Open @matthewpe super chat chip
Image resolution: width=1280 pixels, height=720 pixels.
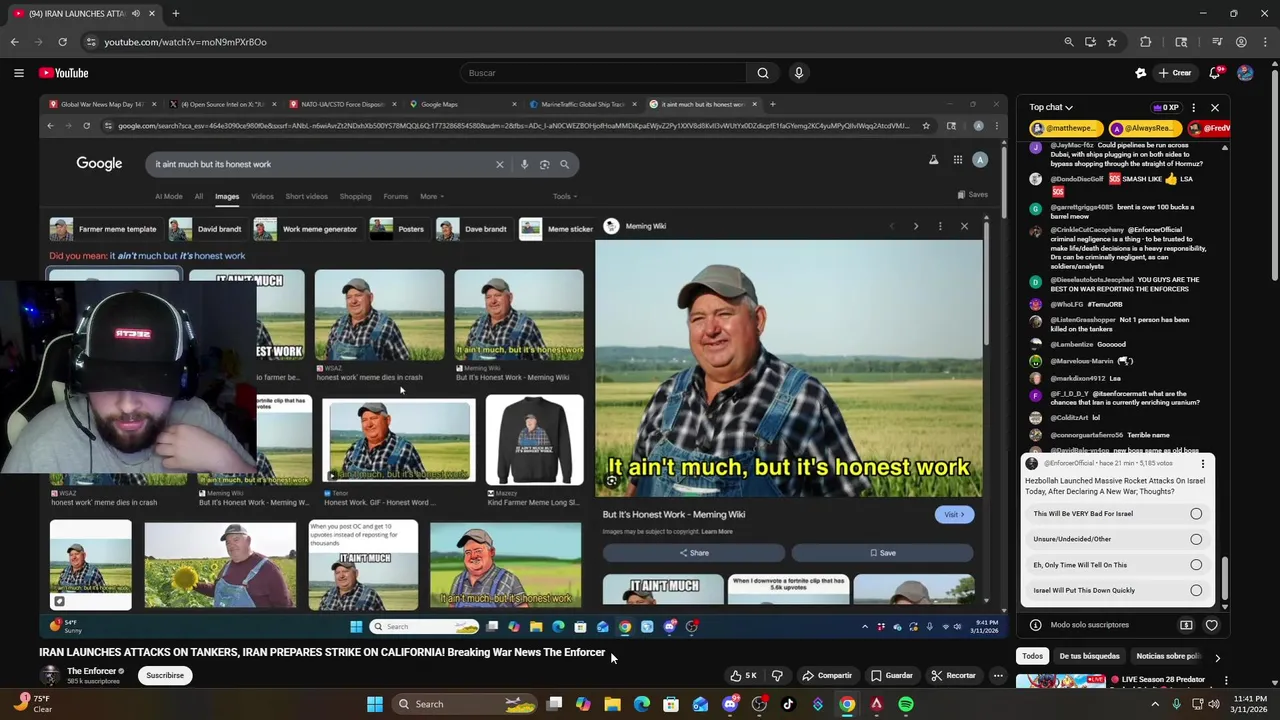pyautogui.click(x=1067, y=128)
